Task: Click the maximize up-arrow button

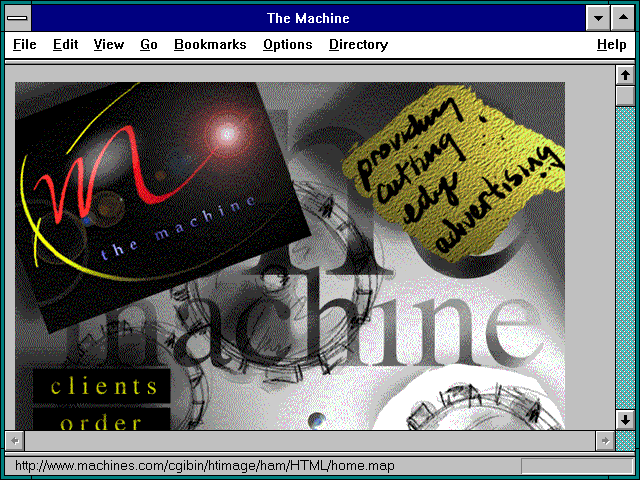Action: 623,18
